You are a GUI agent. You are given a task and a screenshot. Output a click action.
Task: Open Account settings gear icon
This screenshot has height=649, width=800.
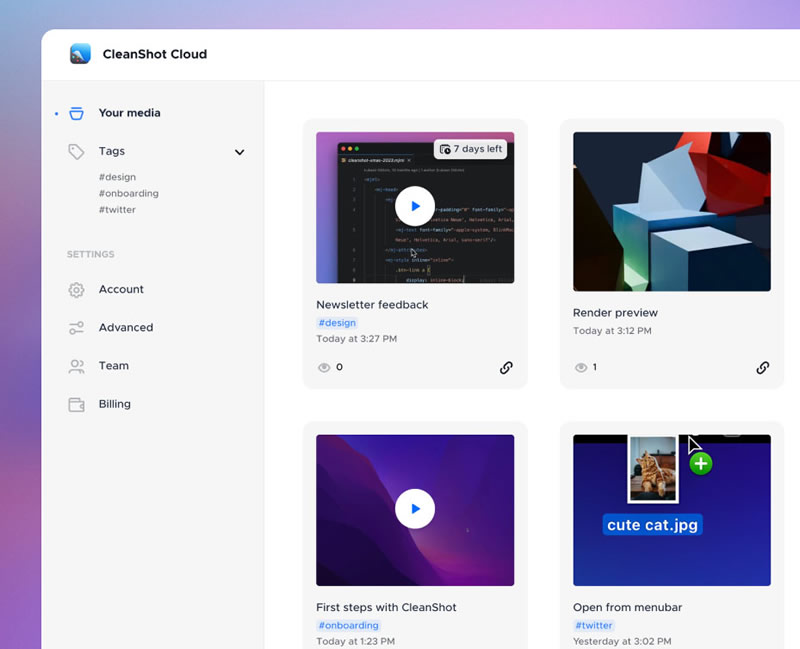pyautogui.click(x=76, y=290)
